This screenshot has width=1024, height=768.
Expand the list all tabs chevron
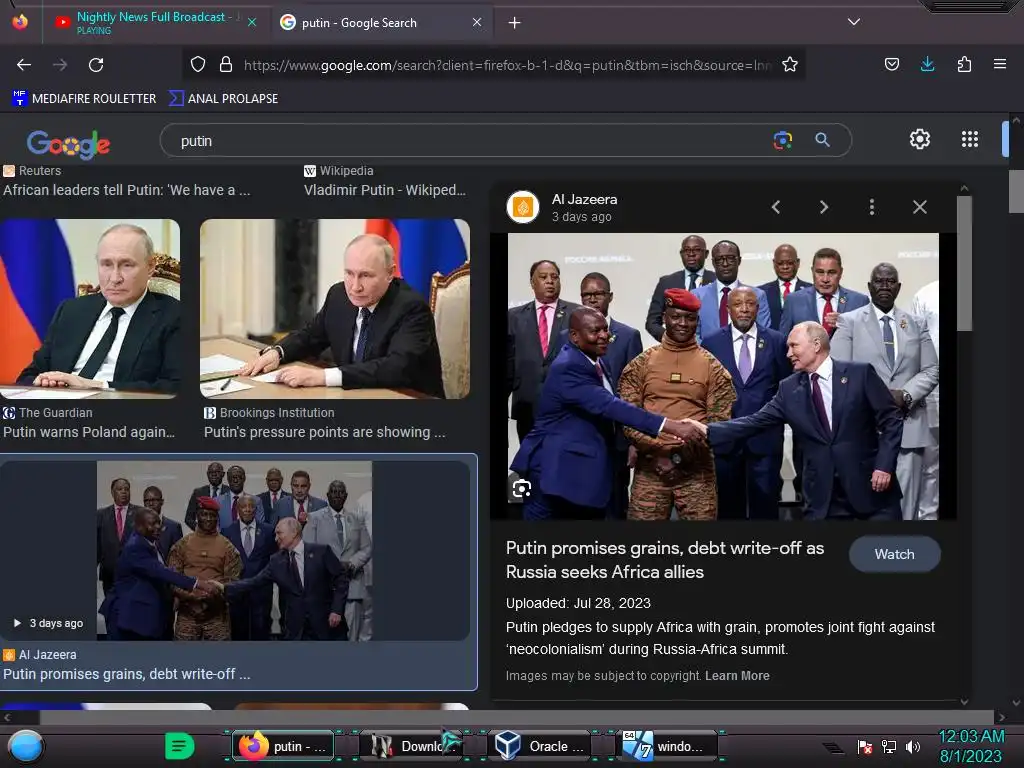pyautogui.click(x=854, y=22)
